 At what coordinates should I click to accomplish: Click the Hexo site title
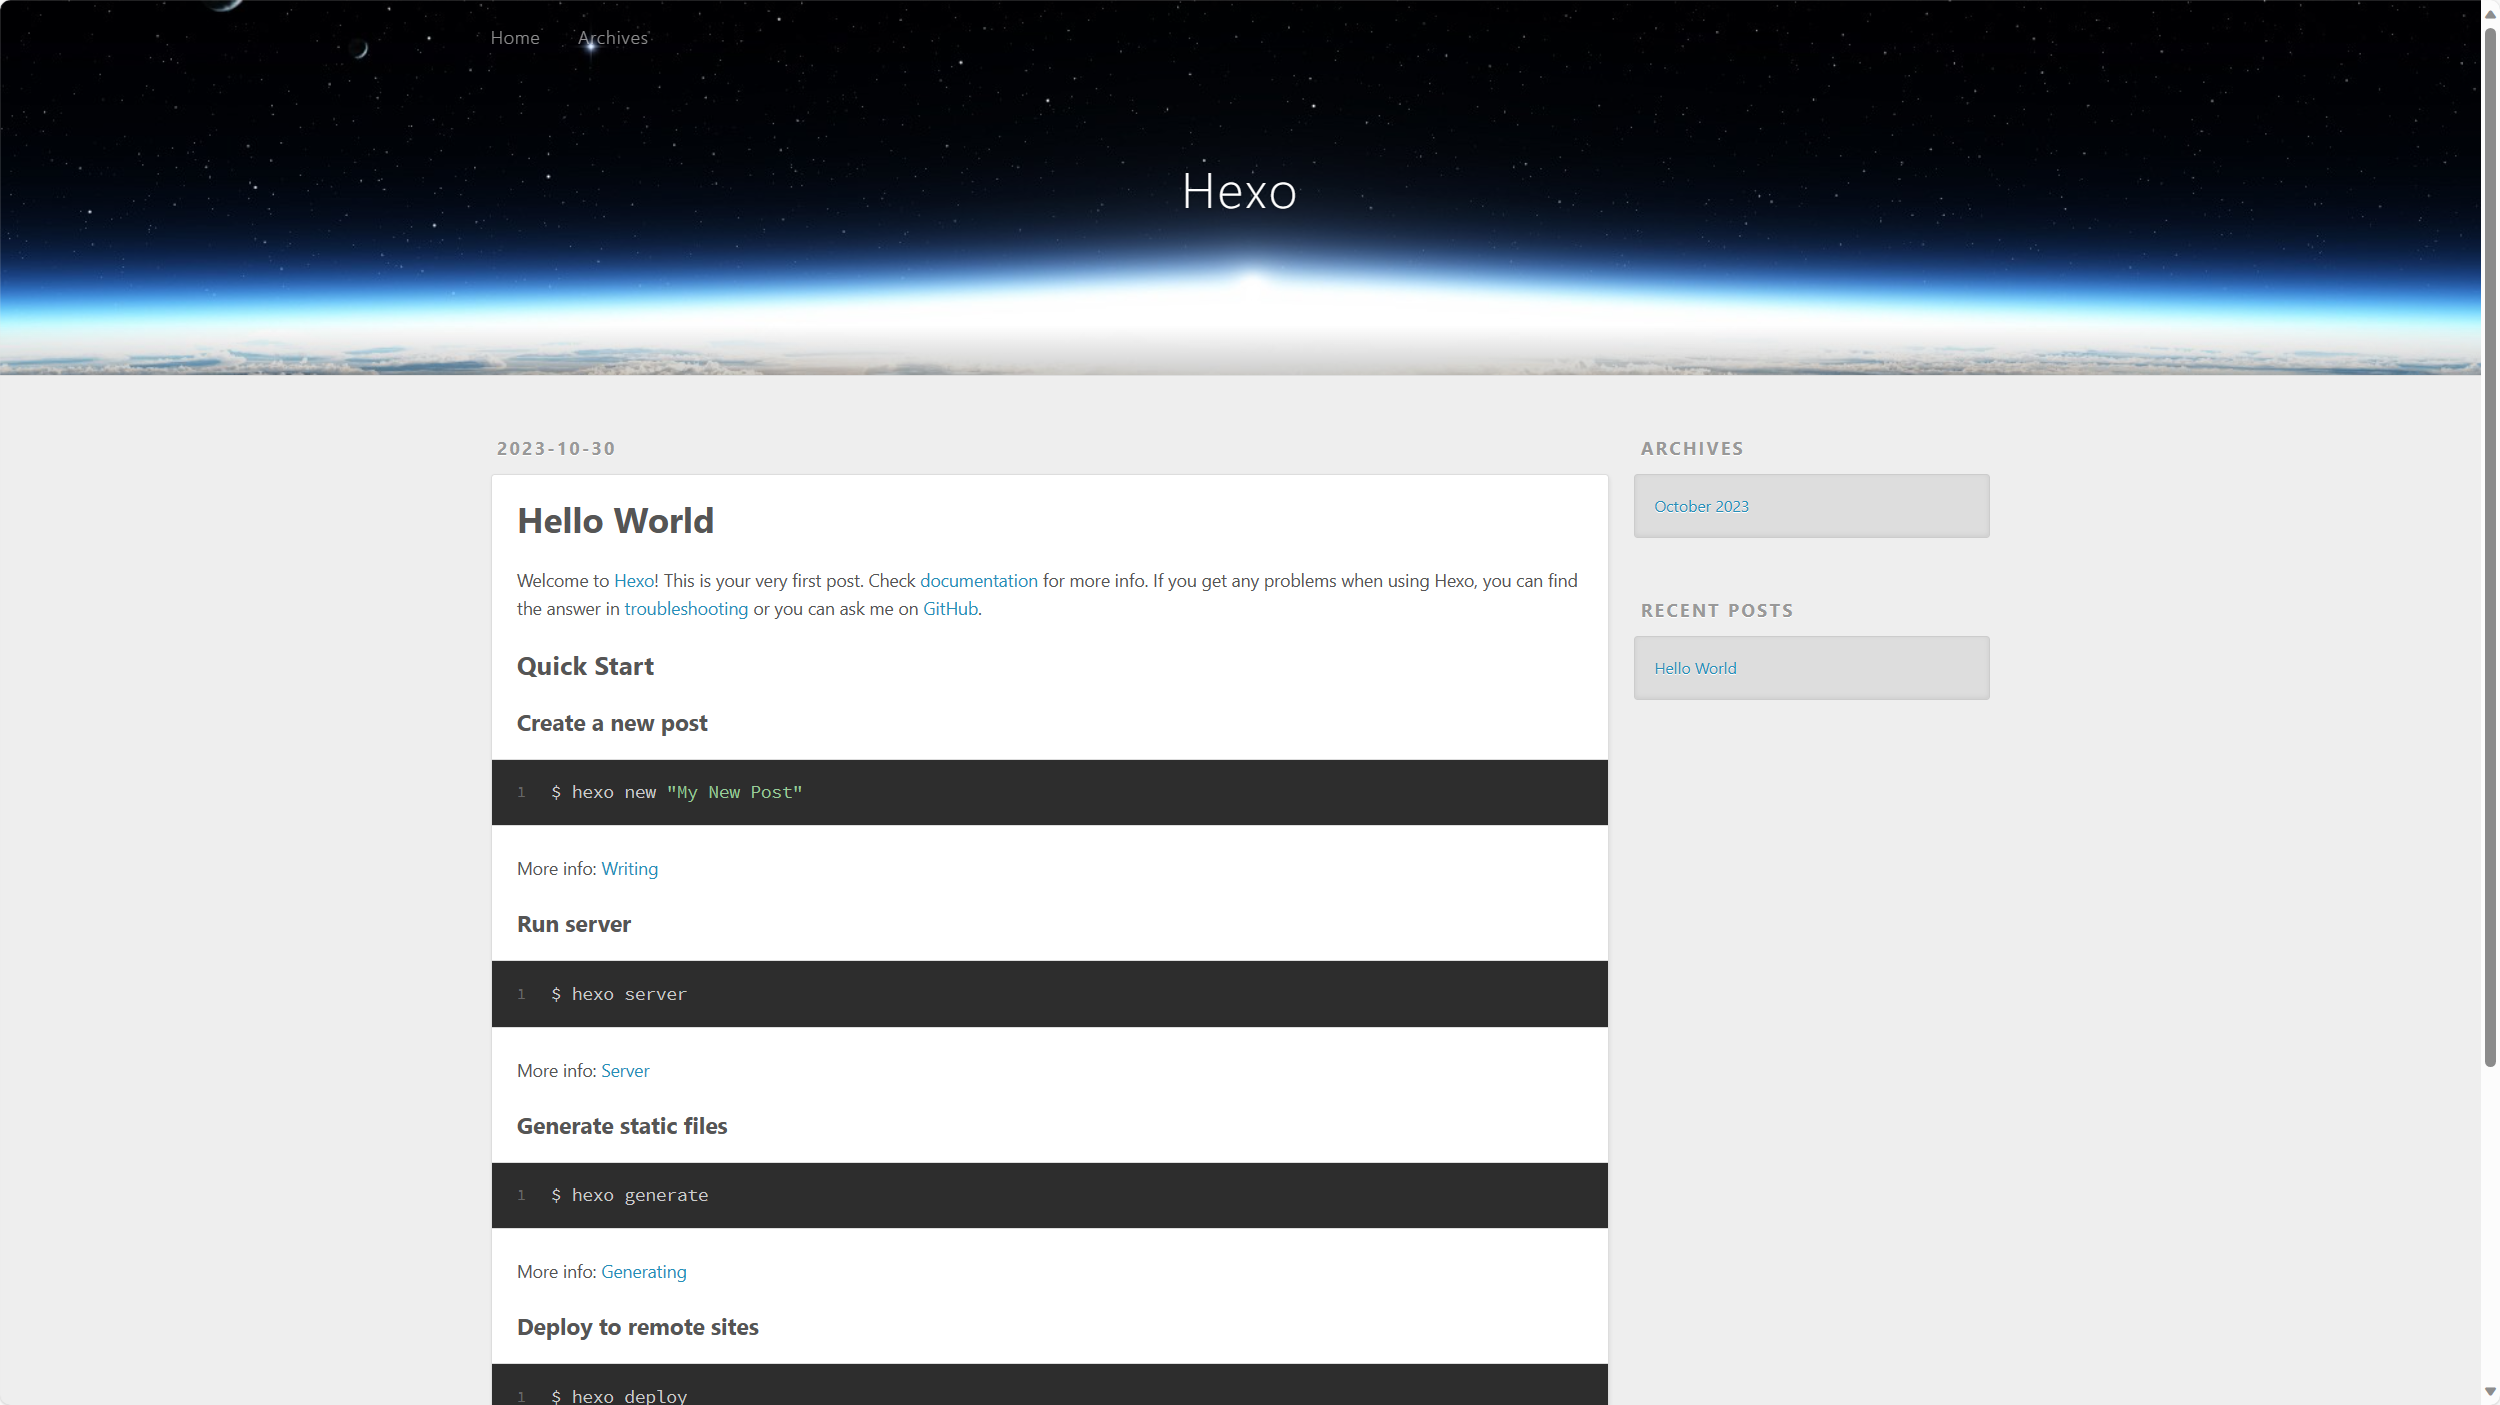click(1238, 191)
